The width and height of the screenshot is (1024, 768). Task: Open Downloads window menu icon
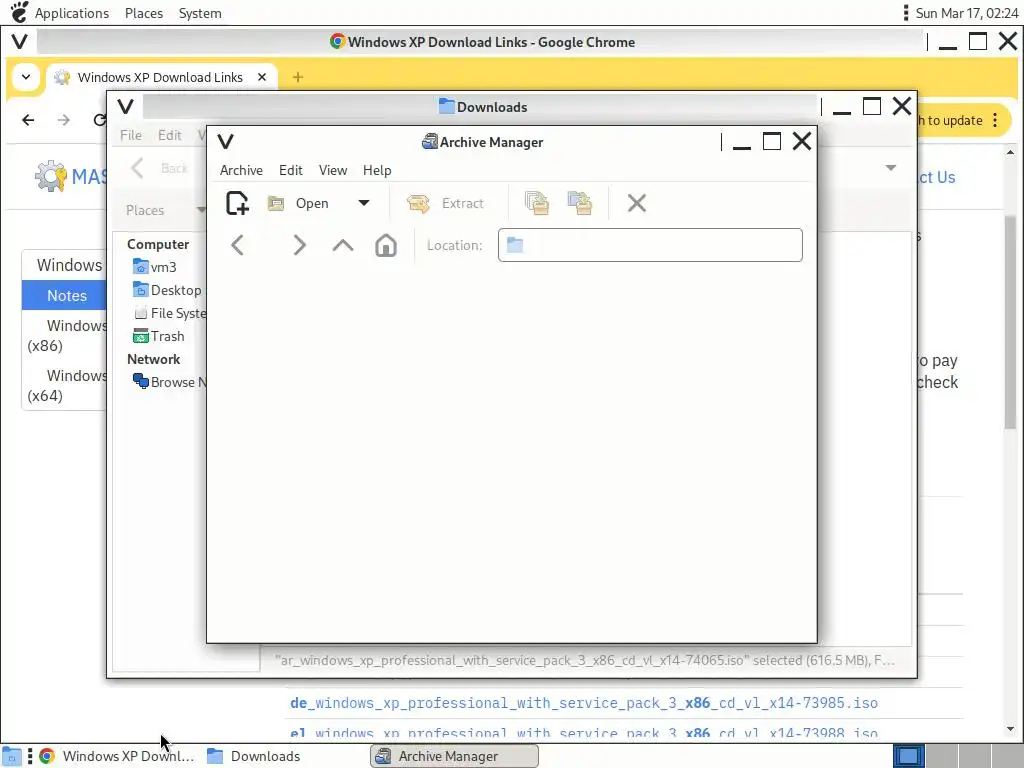coord(125,106)
